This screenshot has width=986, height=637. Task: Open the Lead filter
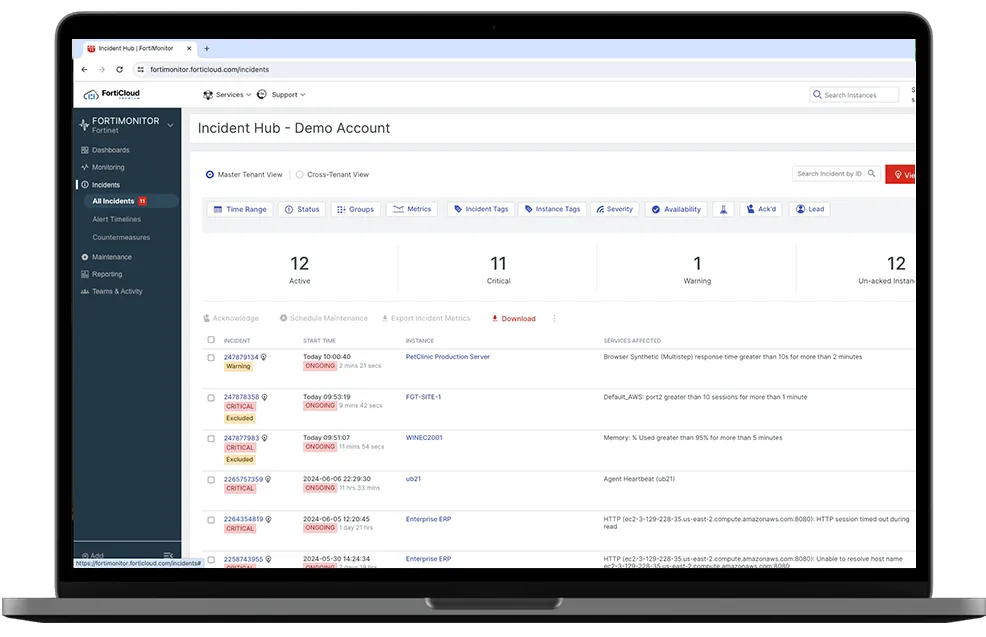click(x=810, y=209)
